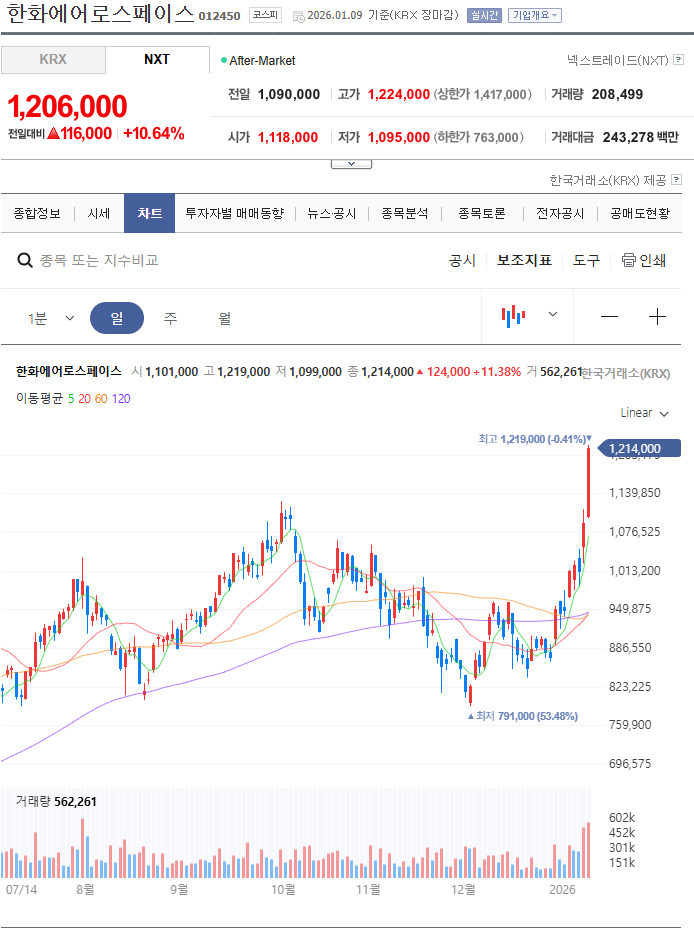Open the 1분 interval dropdown

(x=51, y=318)
